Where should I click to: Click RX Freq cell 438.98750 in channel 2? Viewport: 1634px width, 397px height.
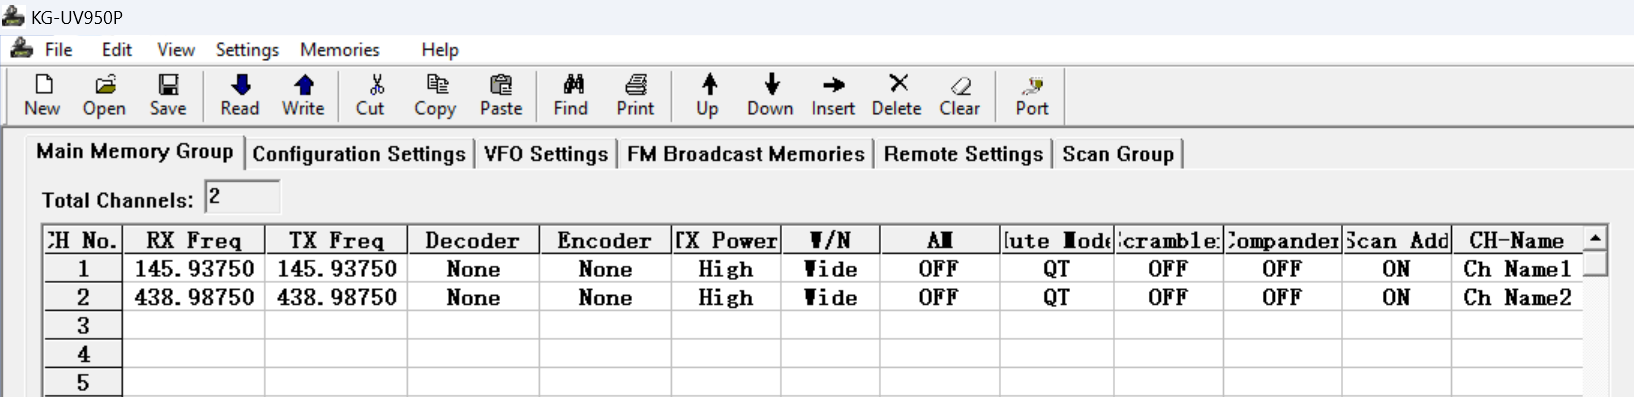(x=194, y=297)
